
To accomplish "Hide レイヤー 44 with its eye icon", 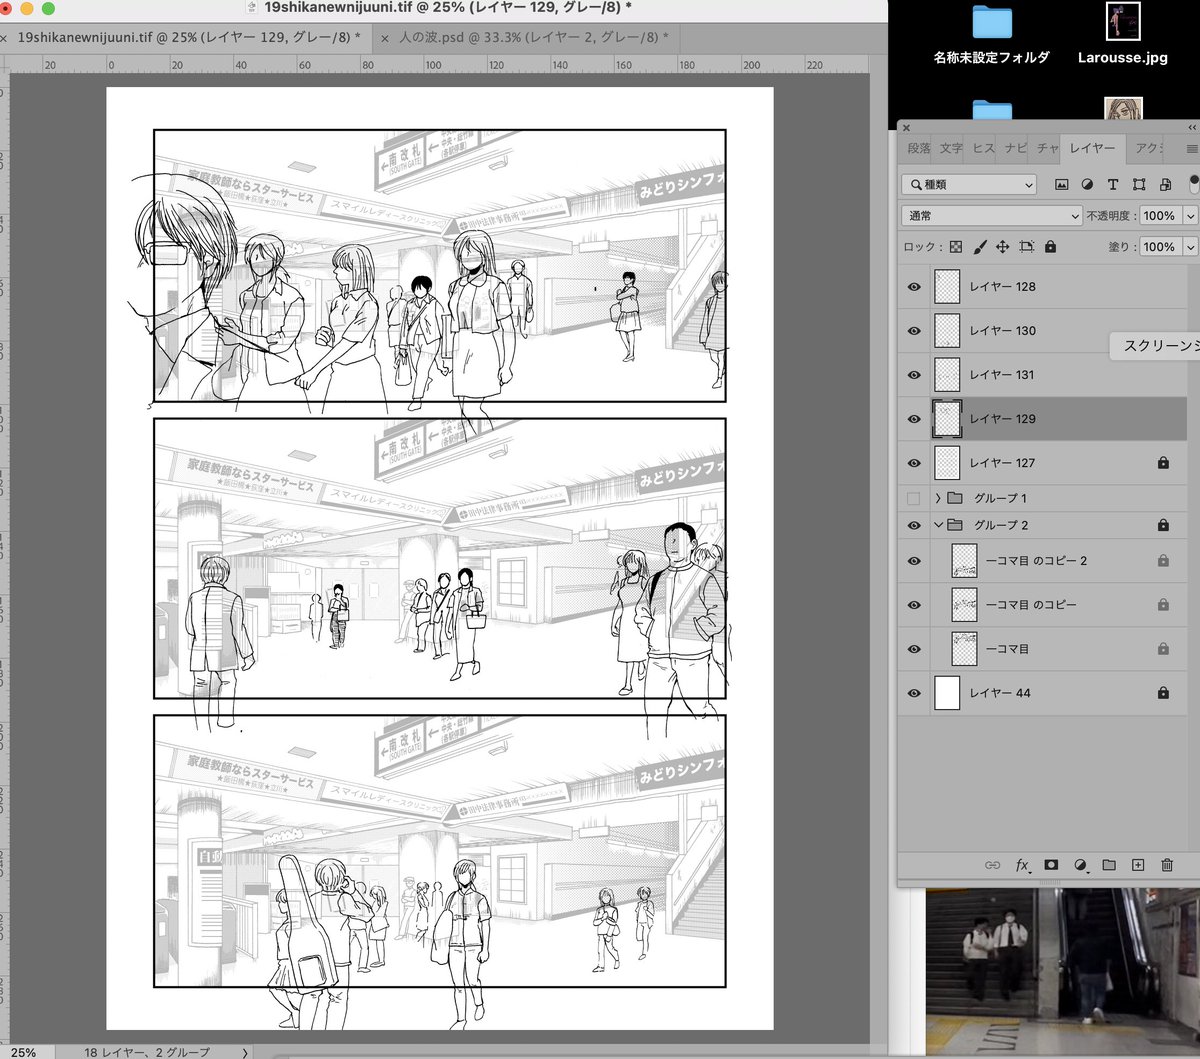I will (914, 693).
